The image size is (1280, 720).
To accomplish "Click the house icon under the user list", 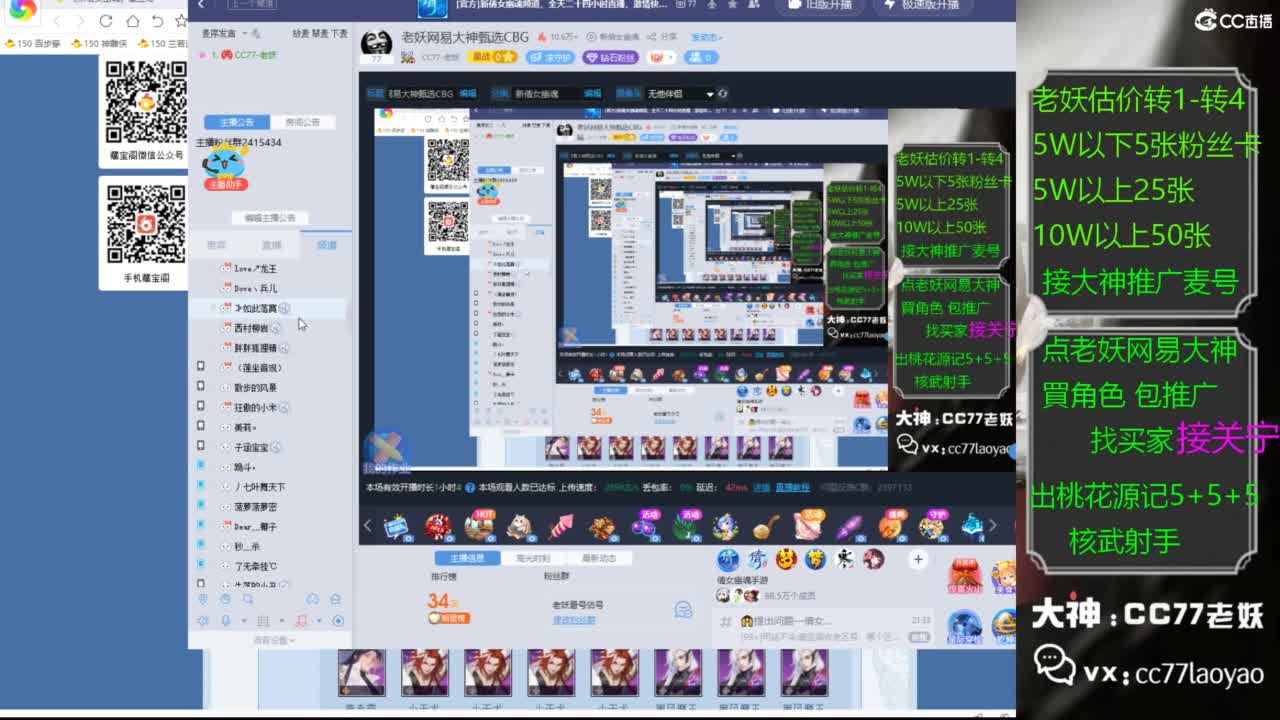I will pos(336,599).
